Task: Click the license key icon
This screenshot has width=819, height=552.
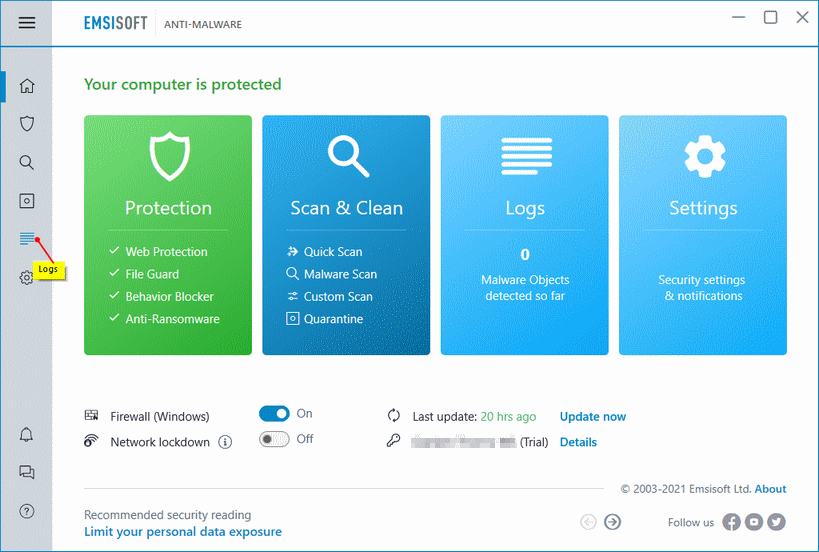Action: (393, 441)
